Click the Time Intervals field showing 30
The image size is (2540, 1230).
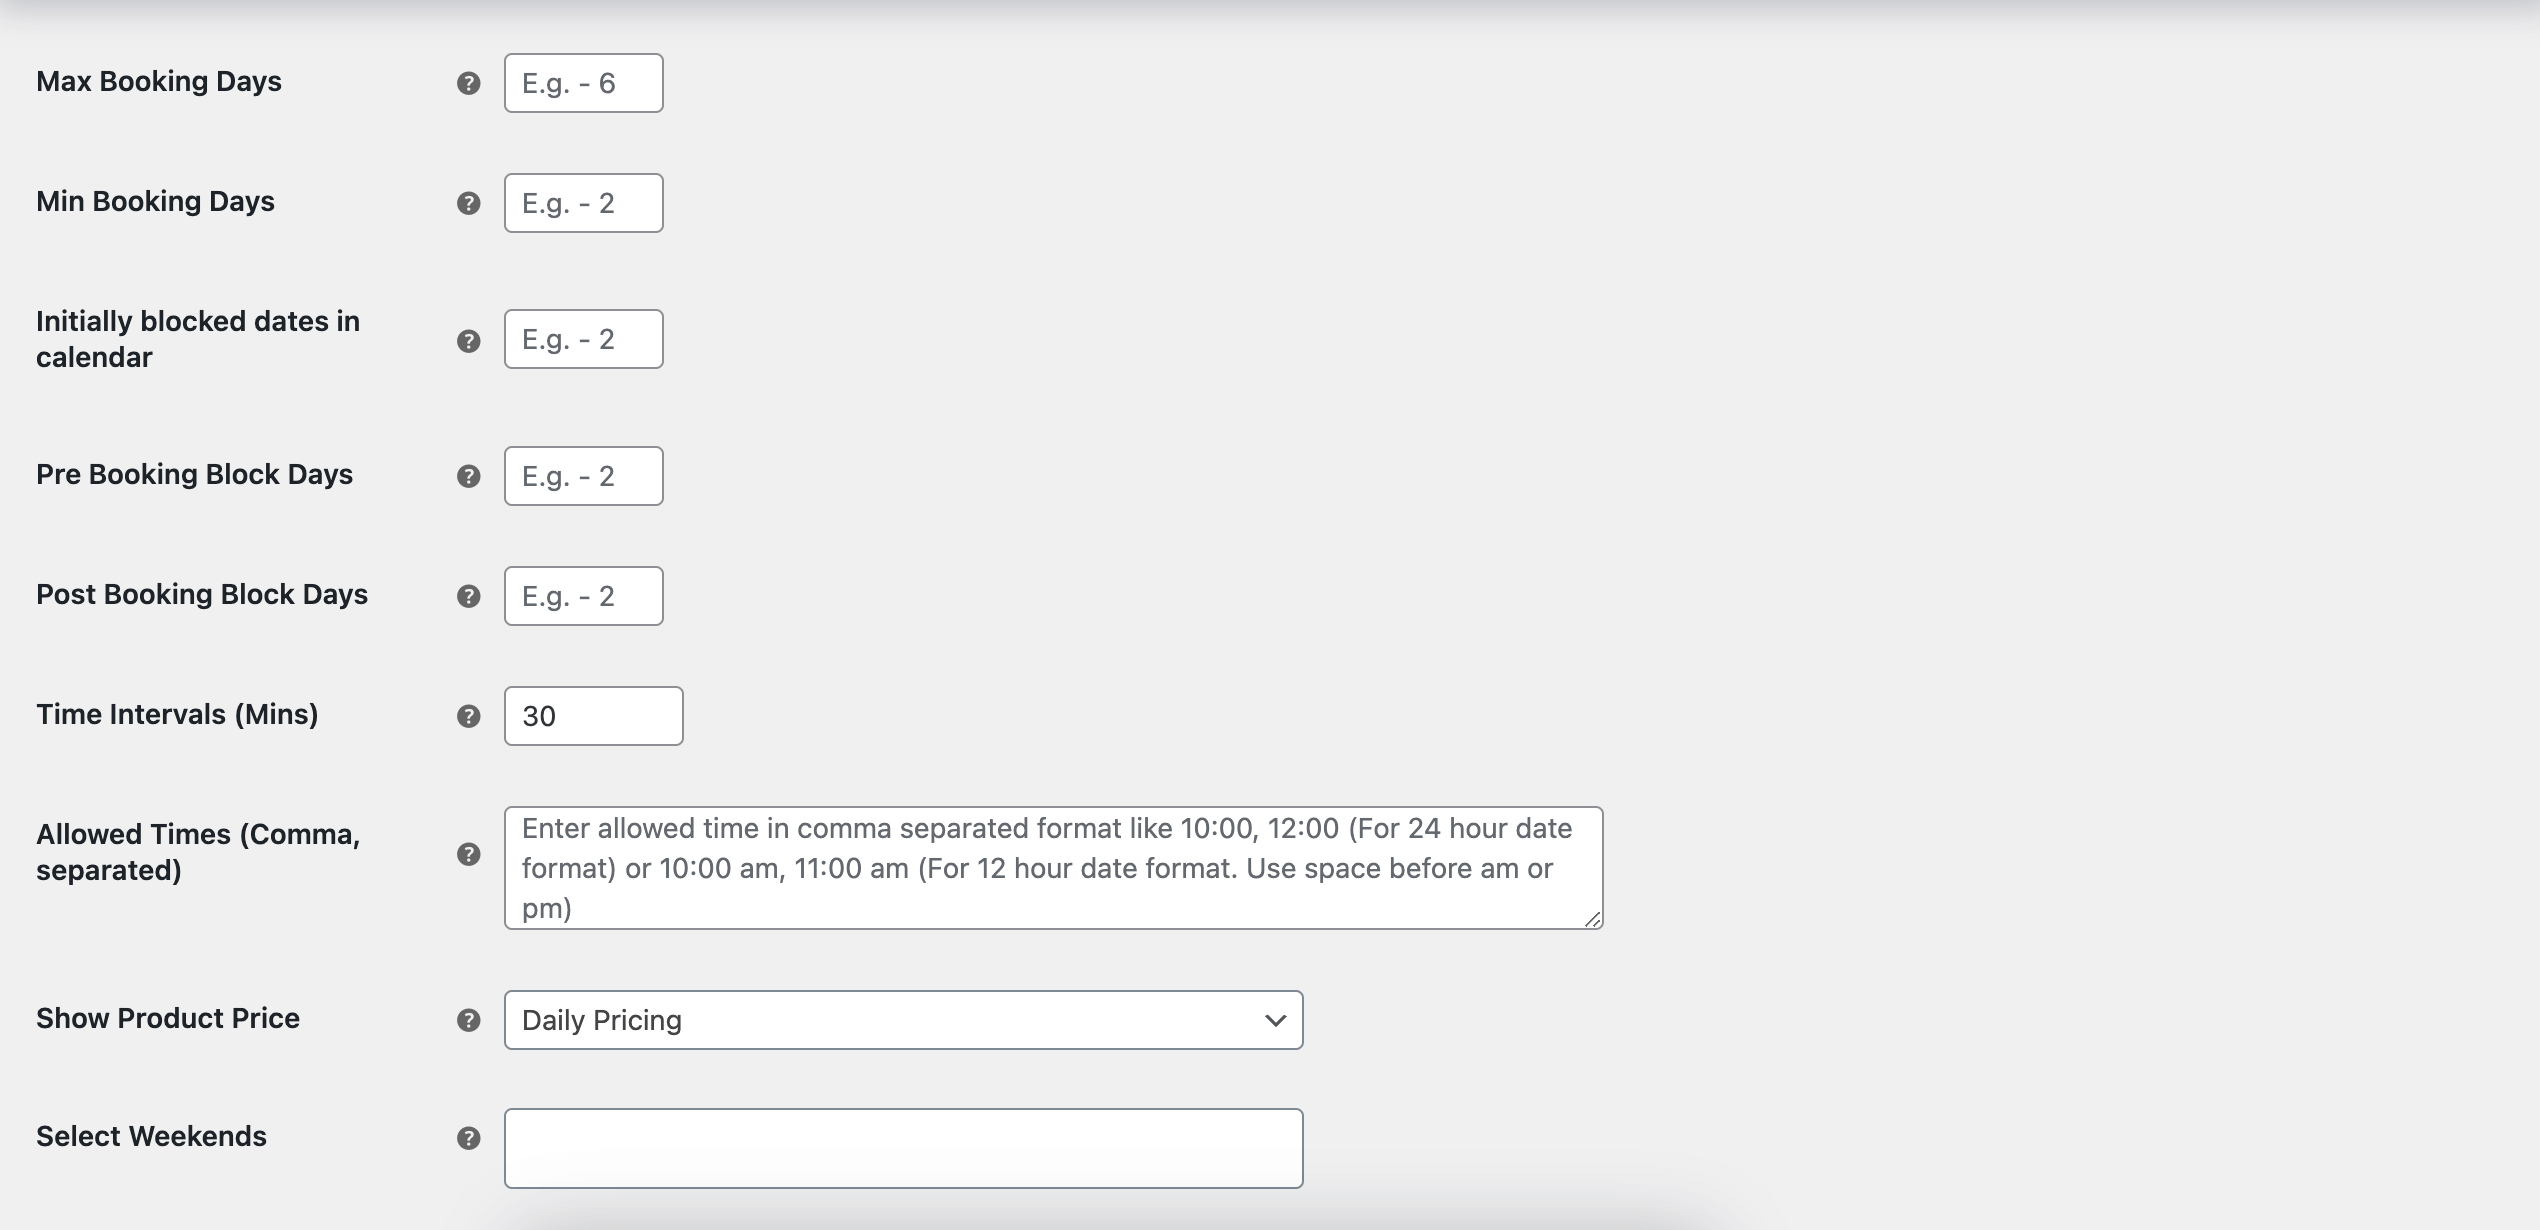click(x=593, y=715)
